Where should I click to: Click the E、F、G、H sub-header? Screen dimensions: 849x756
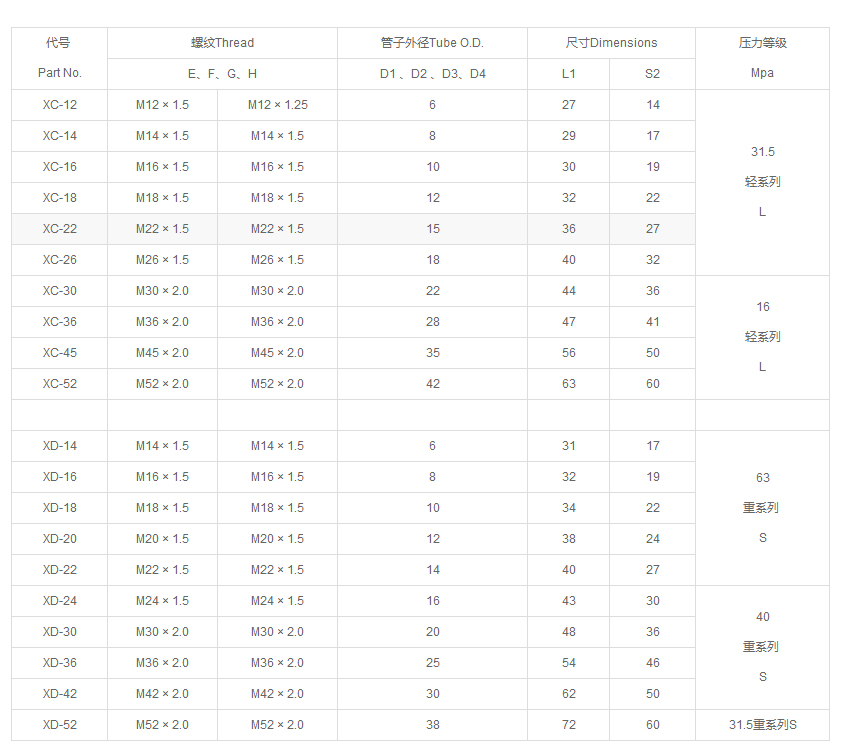pos(222,74)
